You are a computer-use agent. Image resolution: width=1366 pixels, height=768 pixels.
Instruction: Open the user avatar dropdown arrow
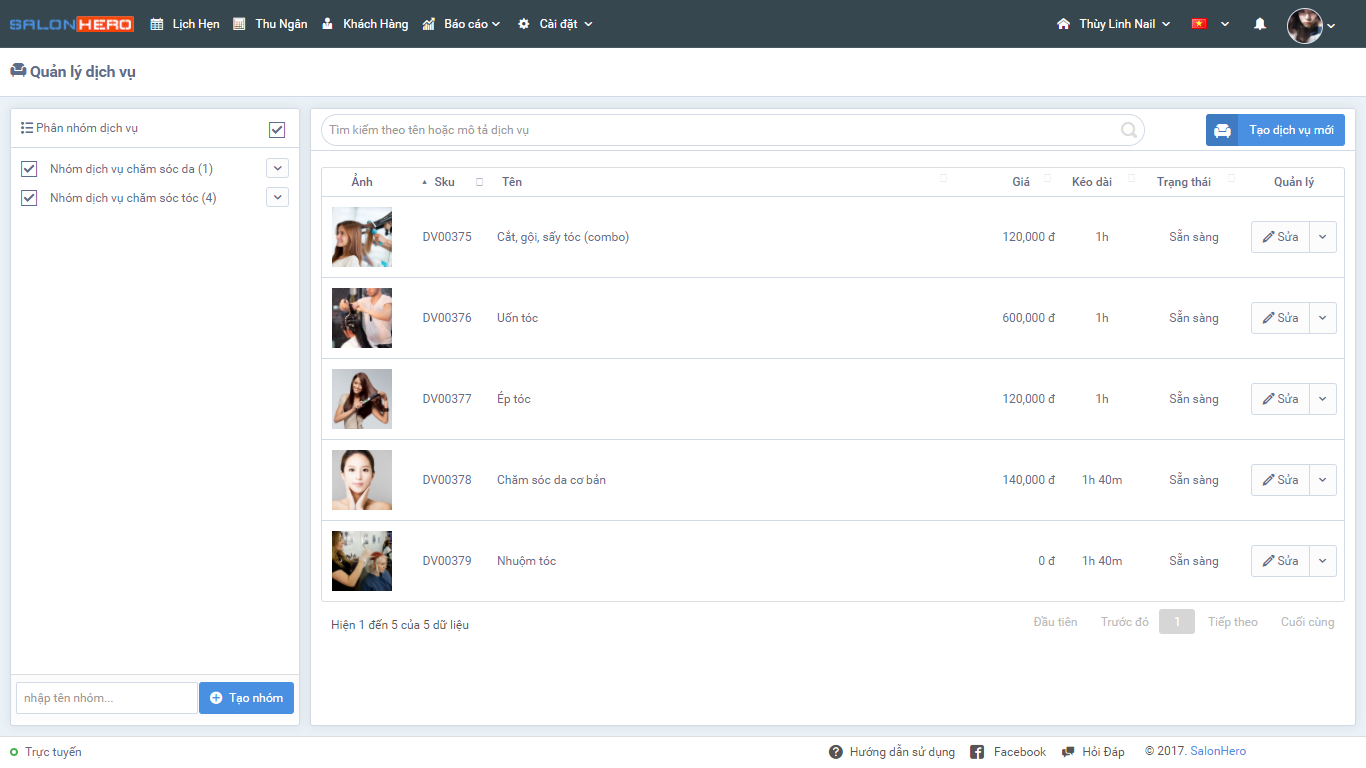(x=1331, y=26)
